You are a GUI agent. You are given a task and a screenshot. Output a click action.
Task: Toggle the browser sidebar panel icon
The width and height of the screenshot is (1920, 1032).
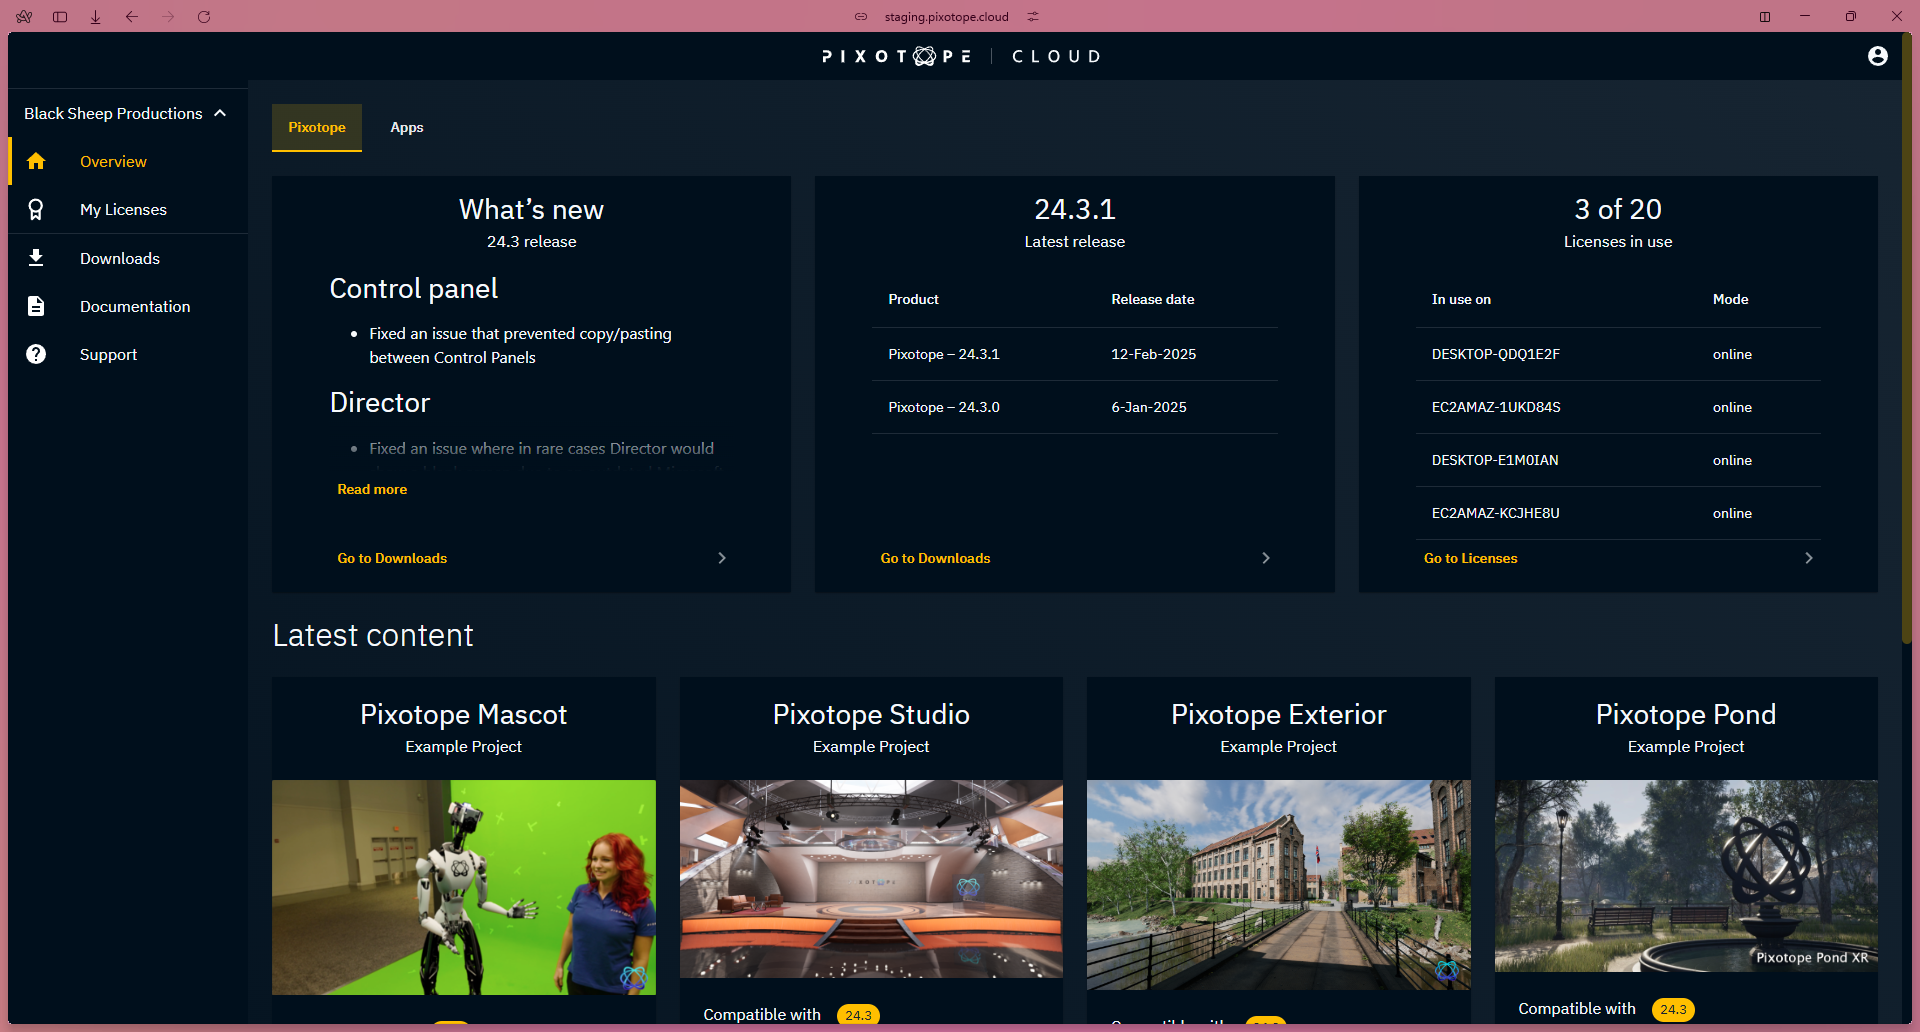[60, 17]
